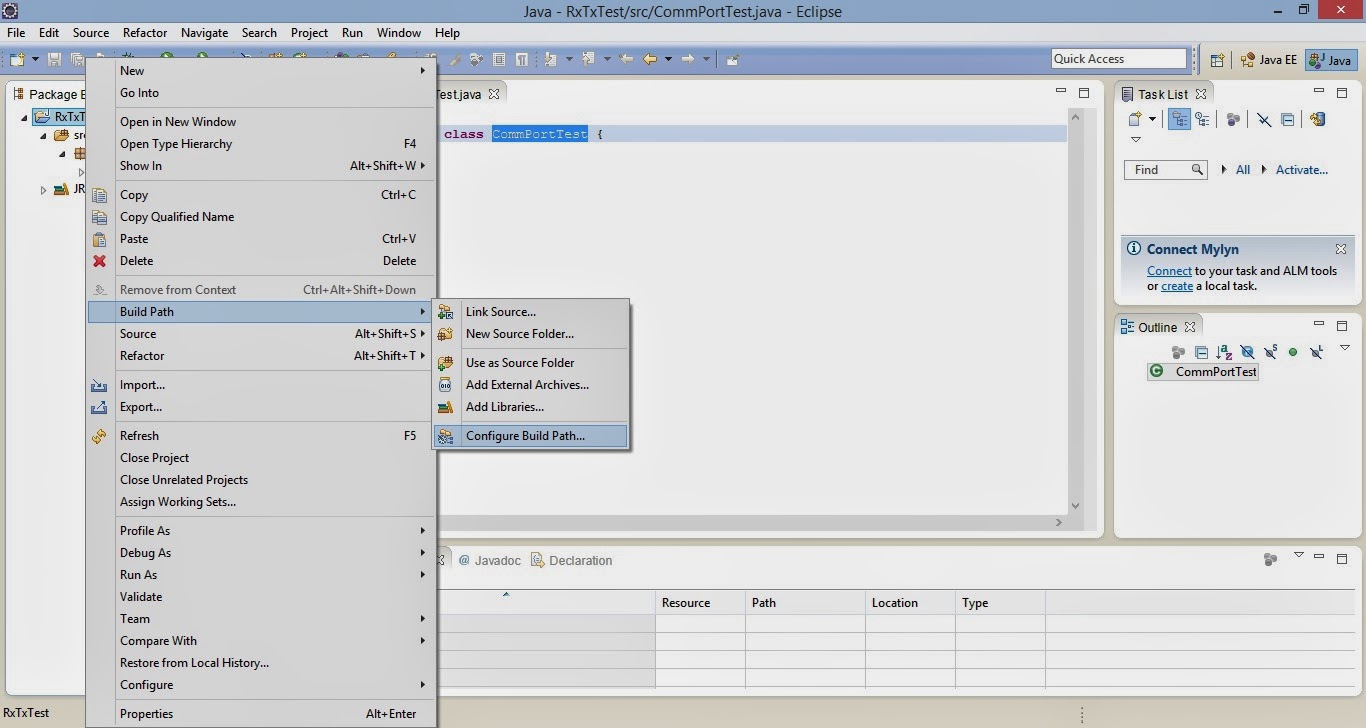Click the editor vertical scrollbar down arrow
The image size is (1366, 728).
1075,506
